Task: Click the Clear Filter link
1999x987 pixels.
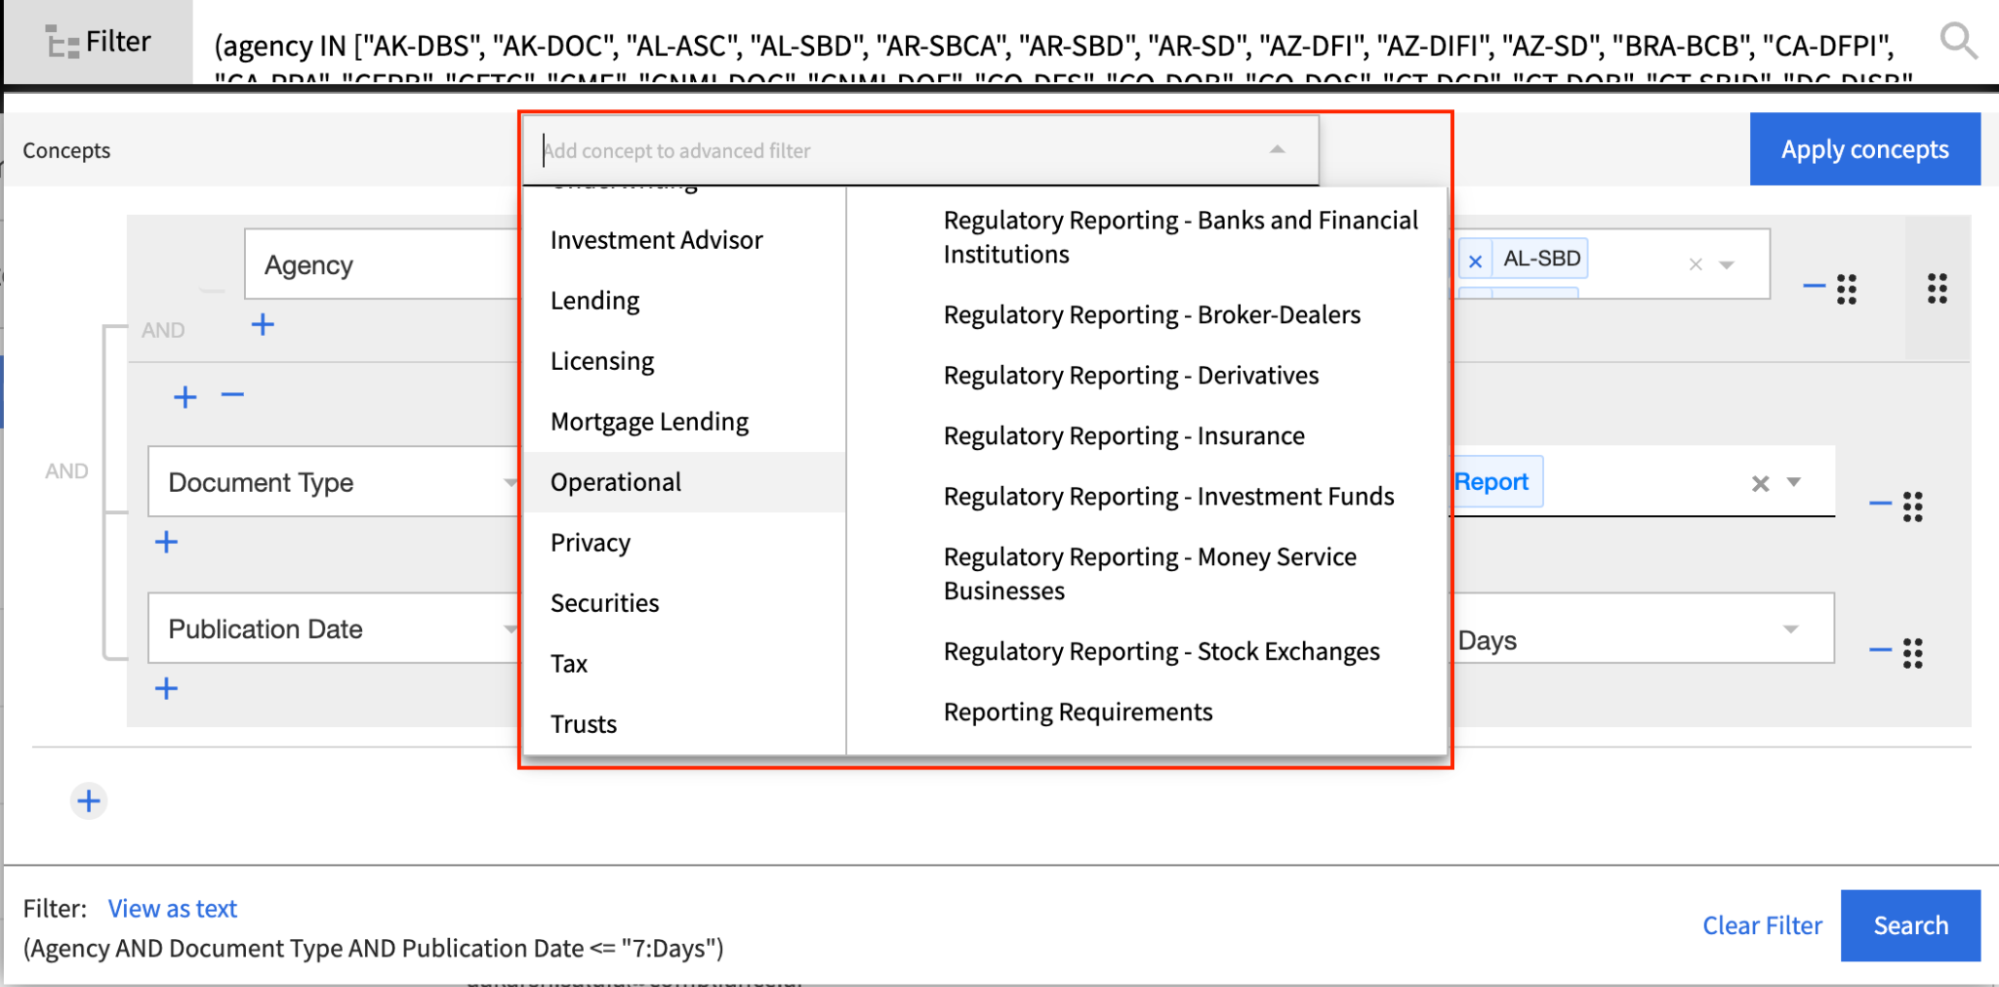Action: 1762,926
